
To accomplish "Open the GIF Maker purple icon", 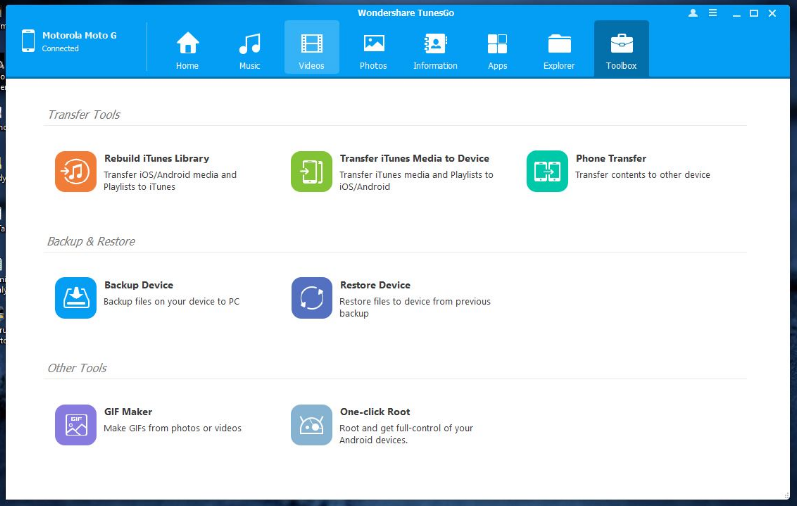I will click(76, 424).
